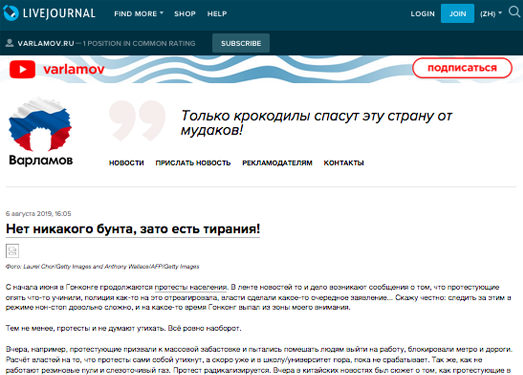Click the post date 6 августа 2019, 16:05
523x375 pixels.
[x=38, y=214]
